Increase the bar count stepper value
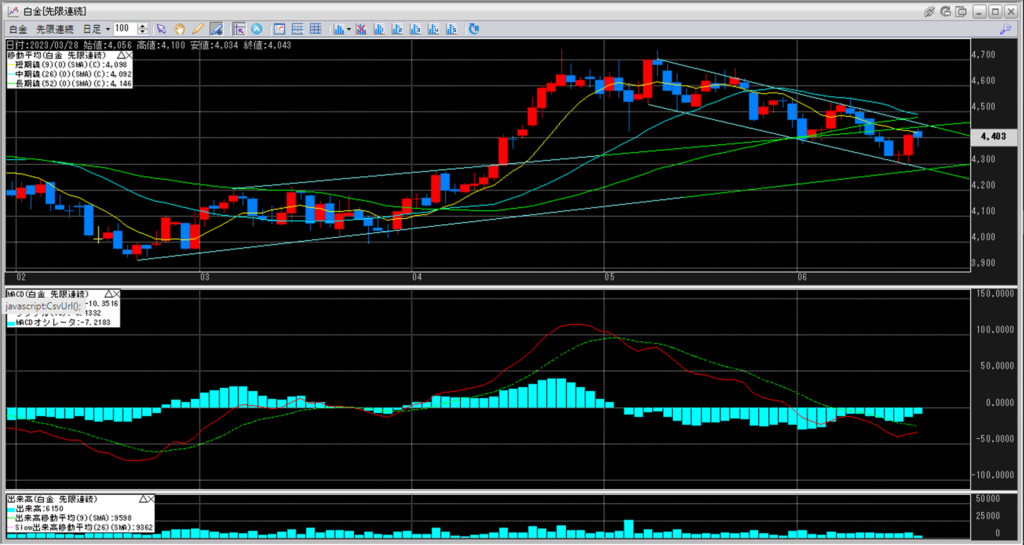The width and height of the screenshot is (1024, 545). [x=143, y=26]
